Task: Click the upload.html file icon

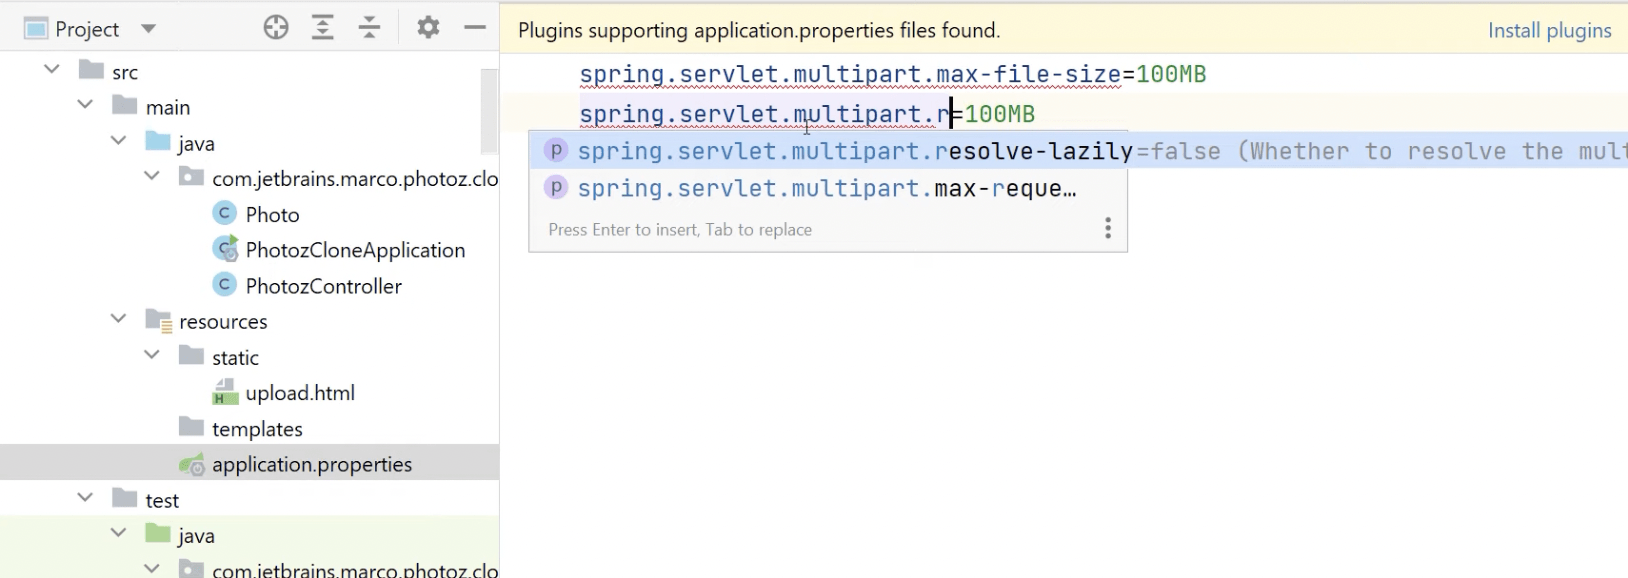Action: tap(225, 393)
